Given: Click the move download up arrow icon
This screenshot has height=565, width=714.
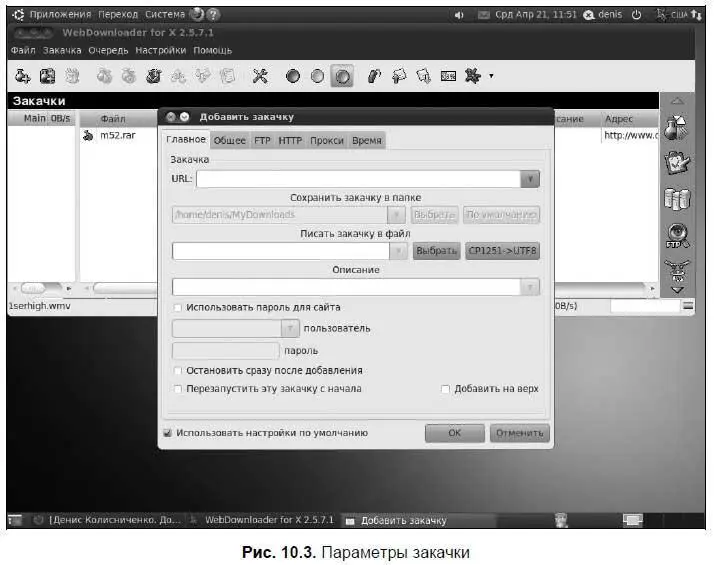Looking at the screenshot, I should click(399, 76).
